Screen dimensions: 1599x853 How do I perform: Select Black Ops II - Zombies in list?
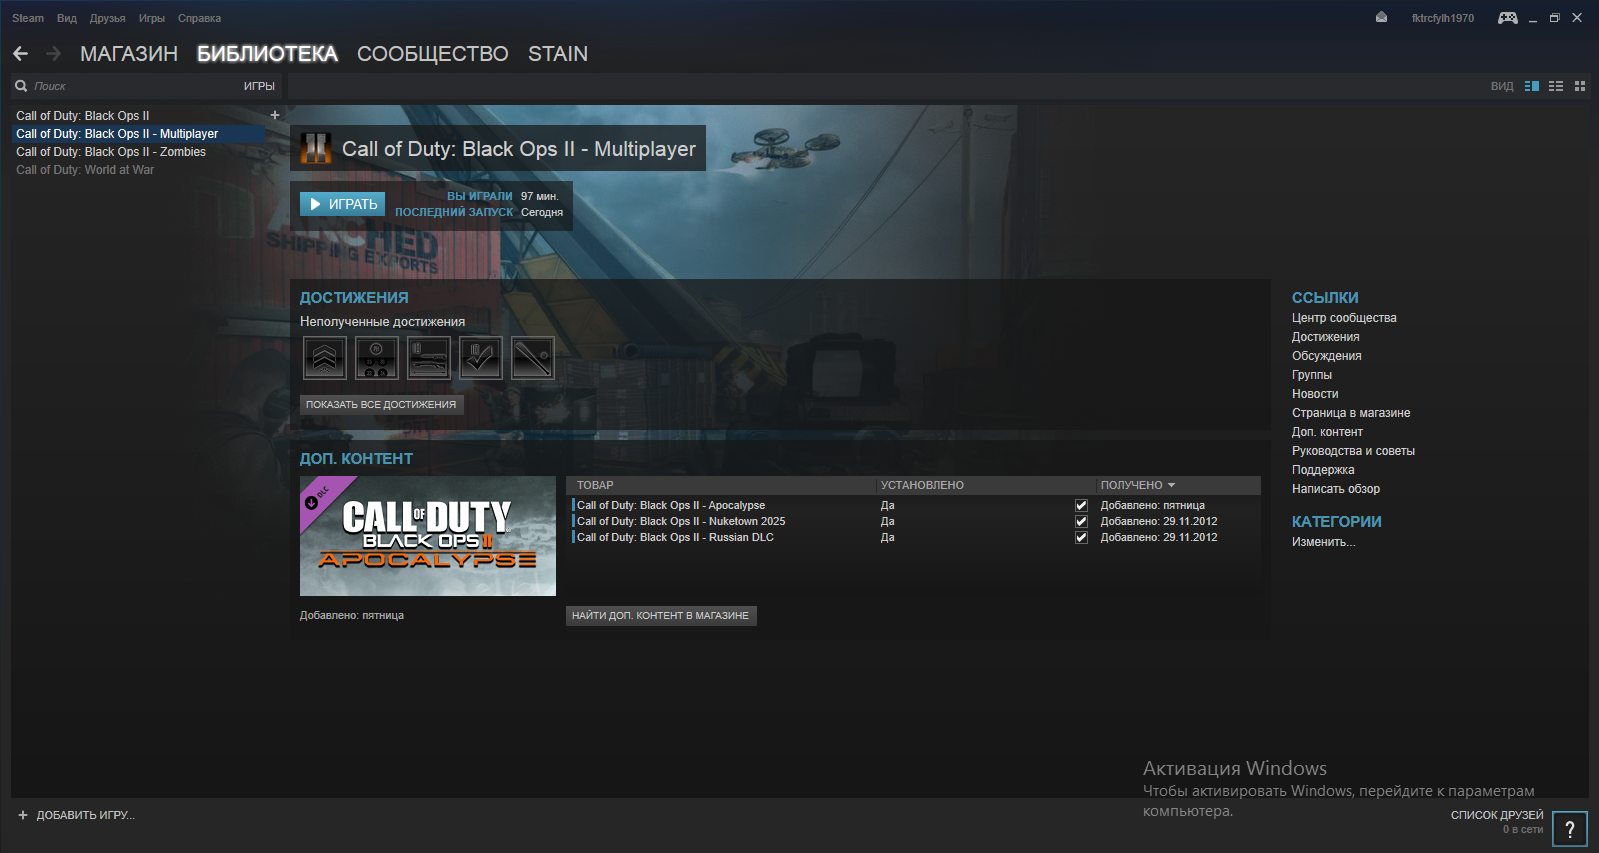(x=139, y=152)
